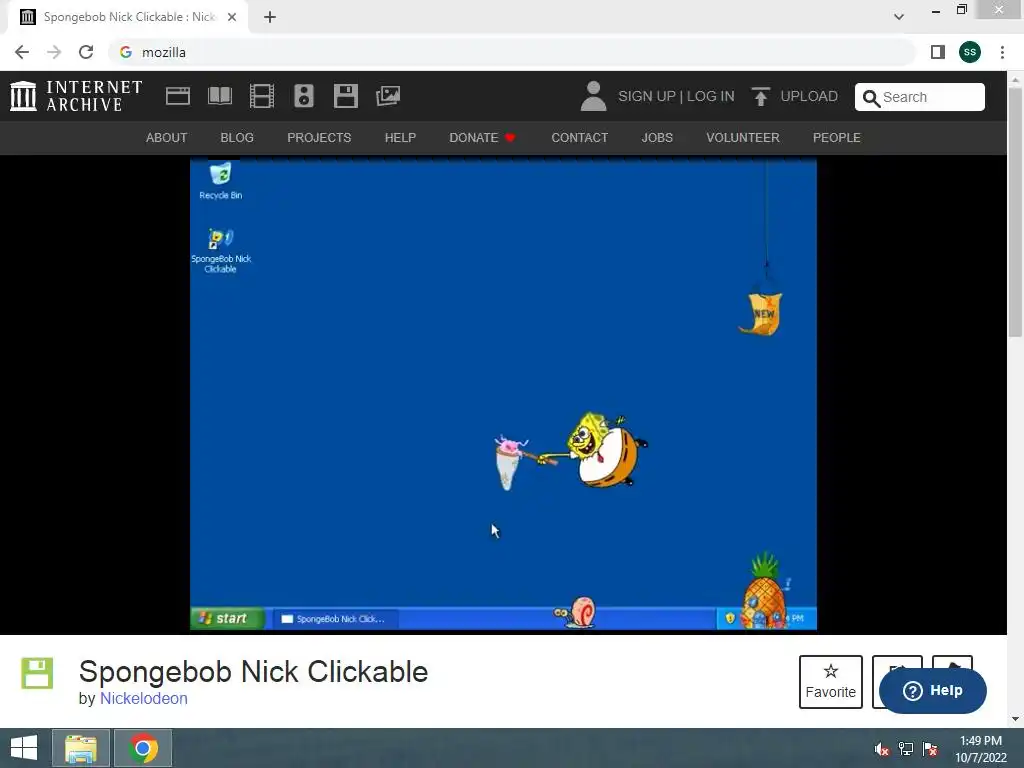
Task: Open the Audio speaker icon
Action: (304, 96)
